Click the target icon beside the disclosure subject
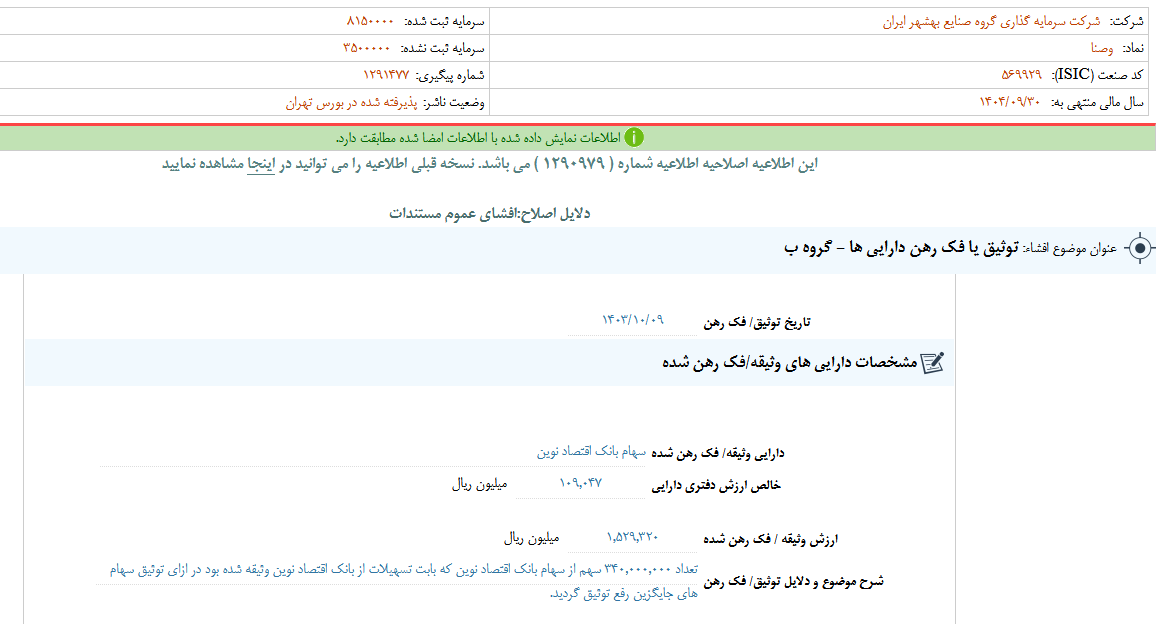1159x624 pixels. pos(1138,249)
